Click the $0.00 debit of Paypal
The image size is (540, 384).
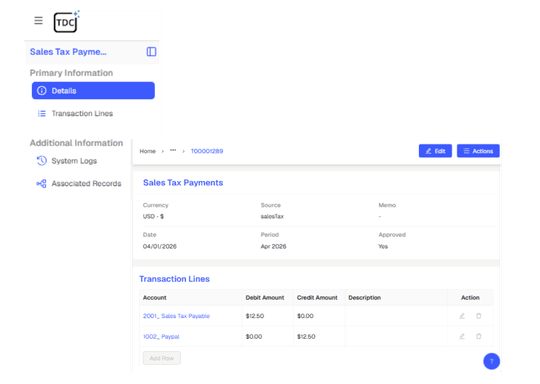(254, 336)
